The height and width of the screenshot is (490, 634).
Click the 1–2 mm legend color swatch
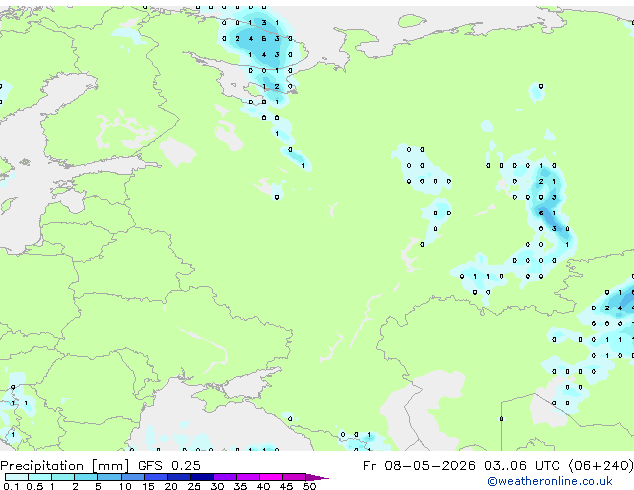63,477
